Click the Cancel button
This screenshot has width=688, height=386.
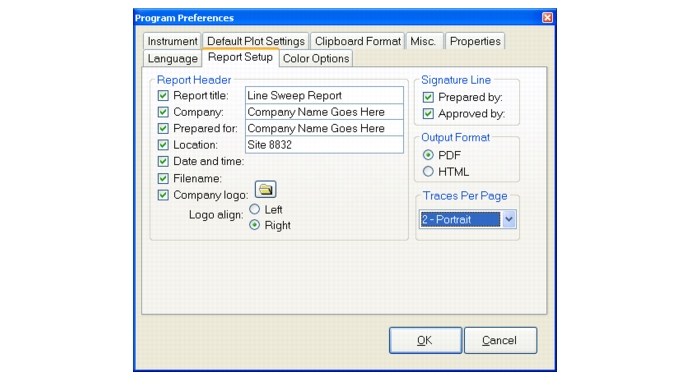click(500, 340)
